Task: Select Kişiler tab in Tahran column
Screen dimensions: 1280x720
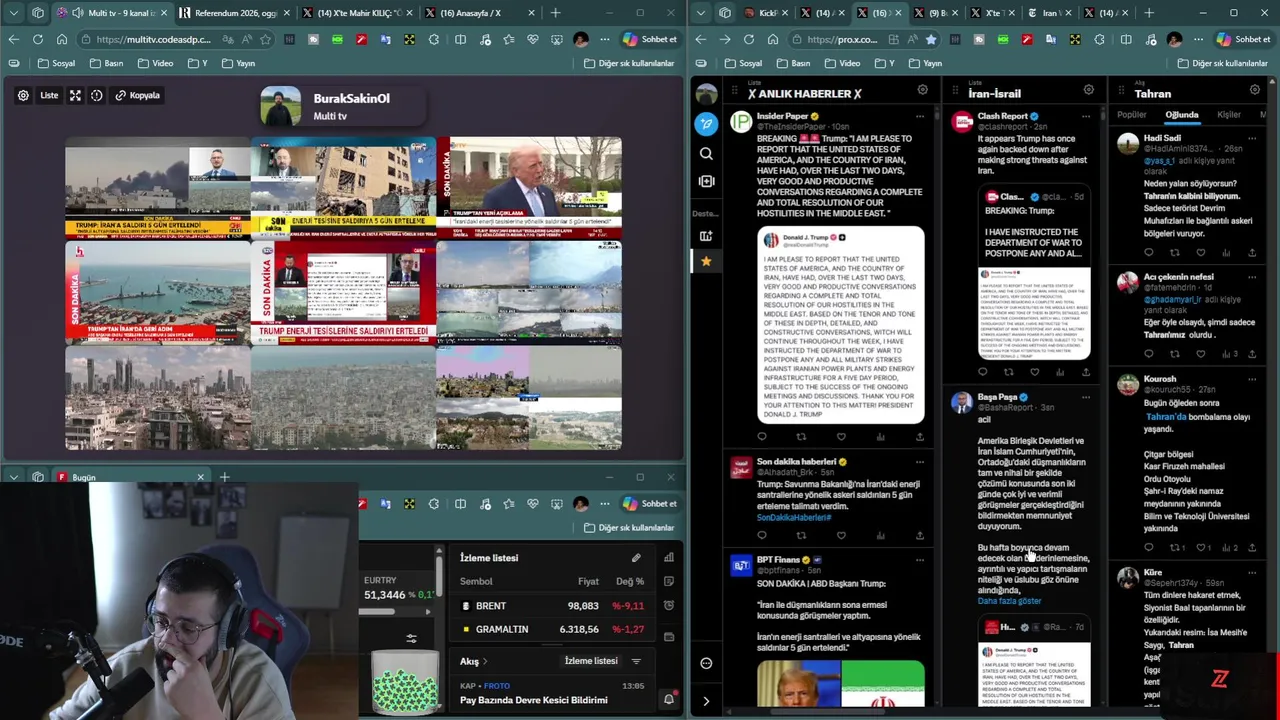Action: click(1229, 115)
